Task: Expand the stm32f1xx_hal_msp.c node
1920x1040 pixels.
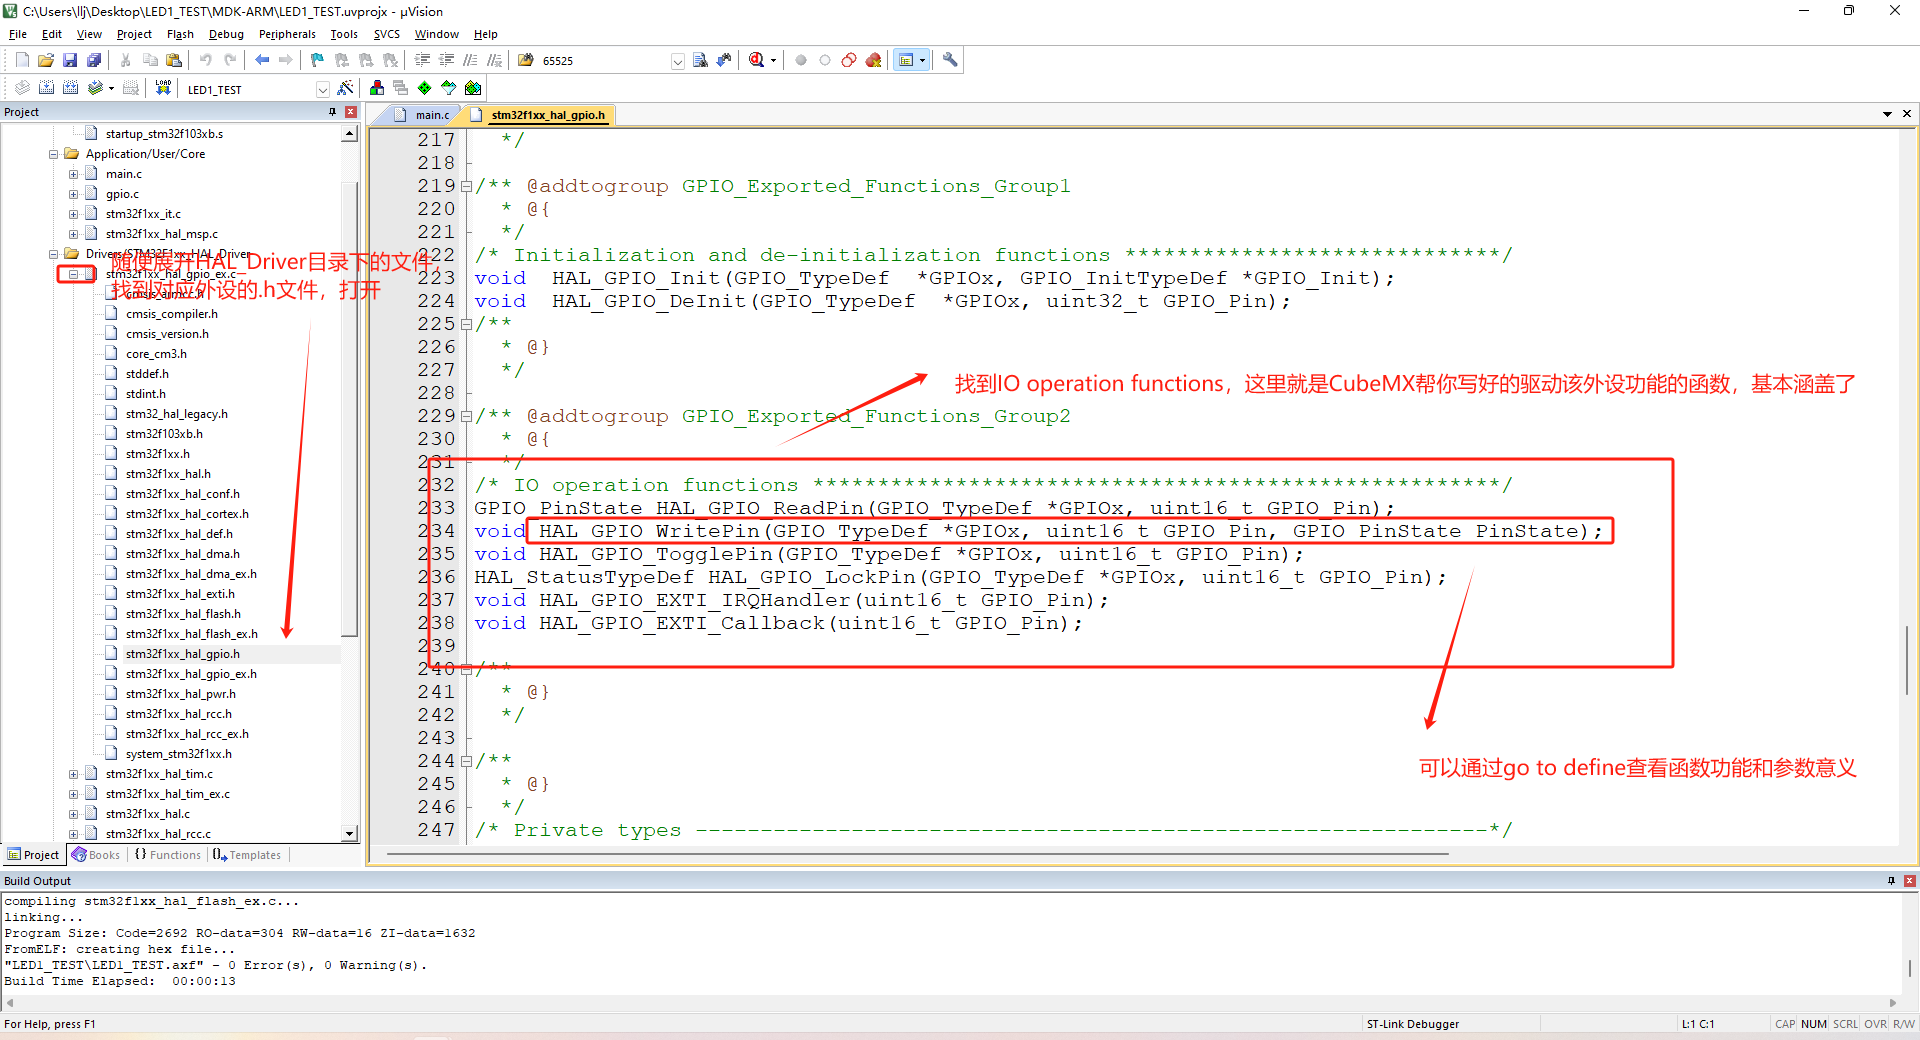Action: (73, 234)
